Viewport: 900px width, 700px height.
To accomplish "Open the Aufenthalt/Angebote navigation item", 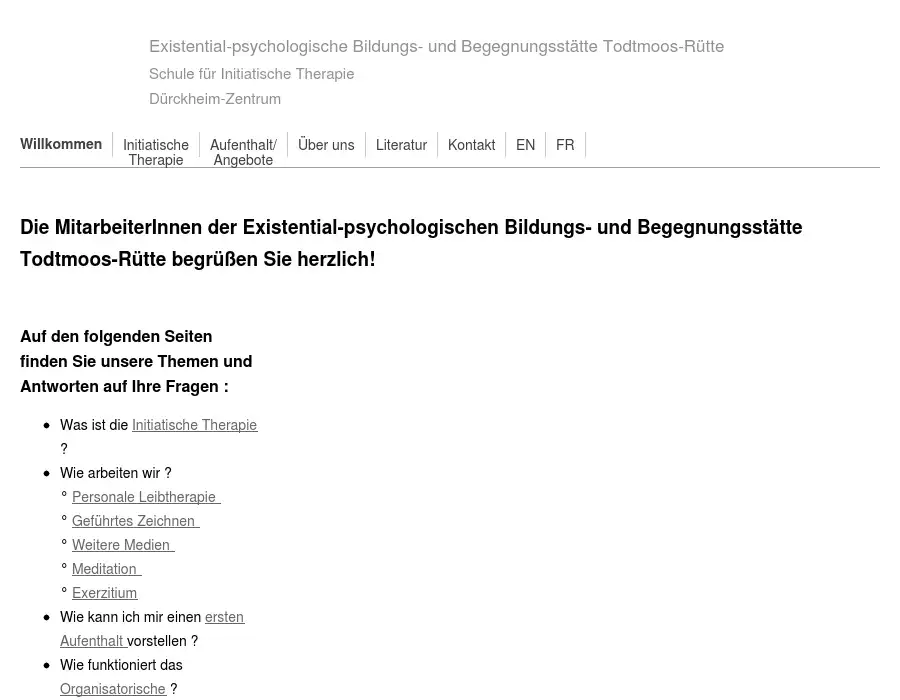I will pyautogui.click(x=243, y=152).
